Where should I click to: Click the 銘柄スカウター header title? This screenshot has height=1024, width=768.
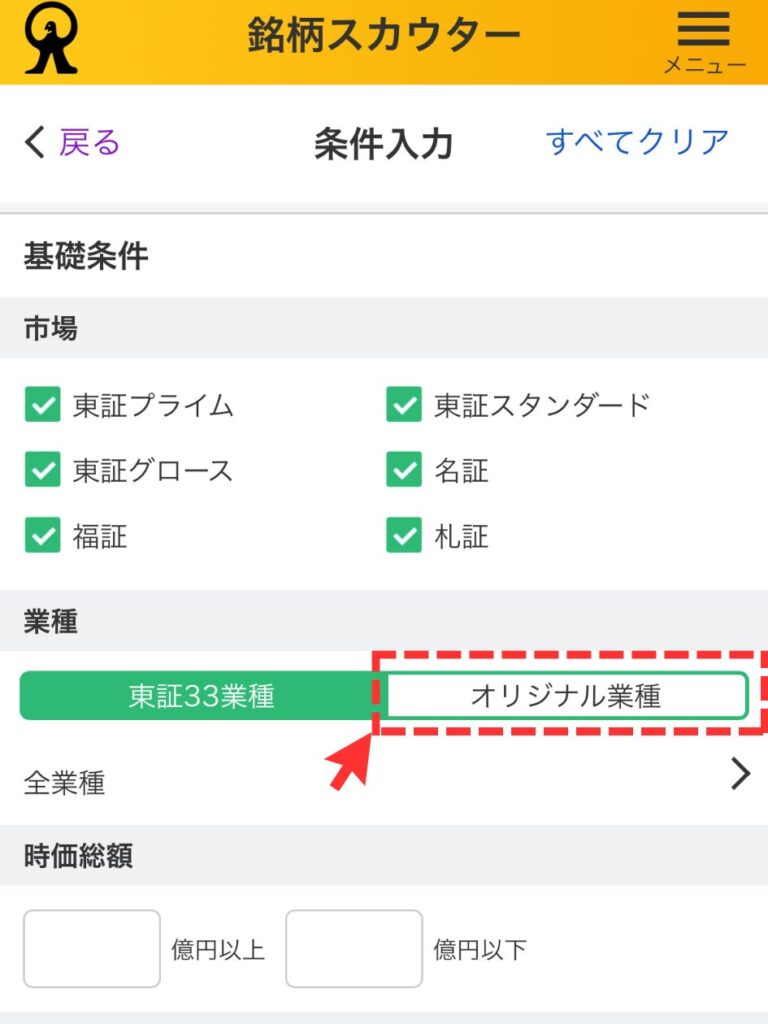coord(384,36)
